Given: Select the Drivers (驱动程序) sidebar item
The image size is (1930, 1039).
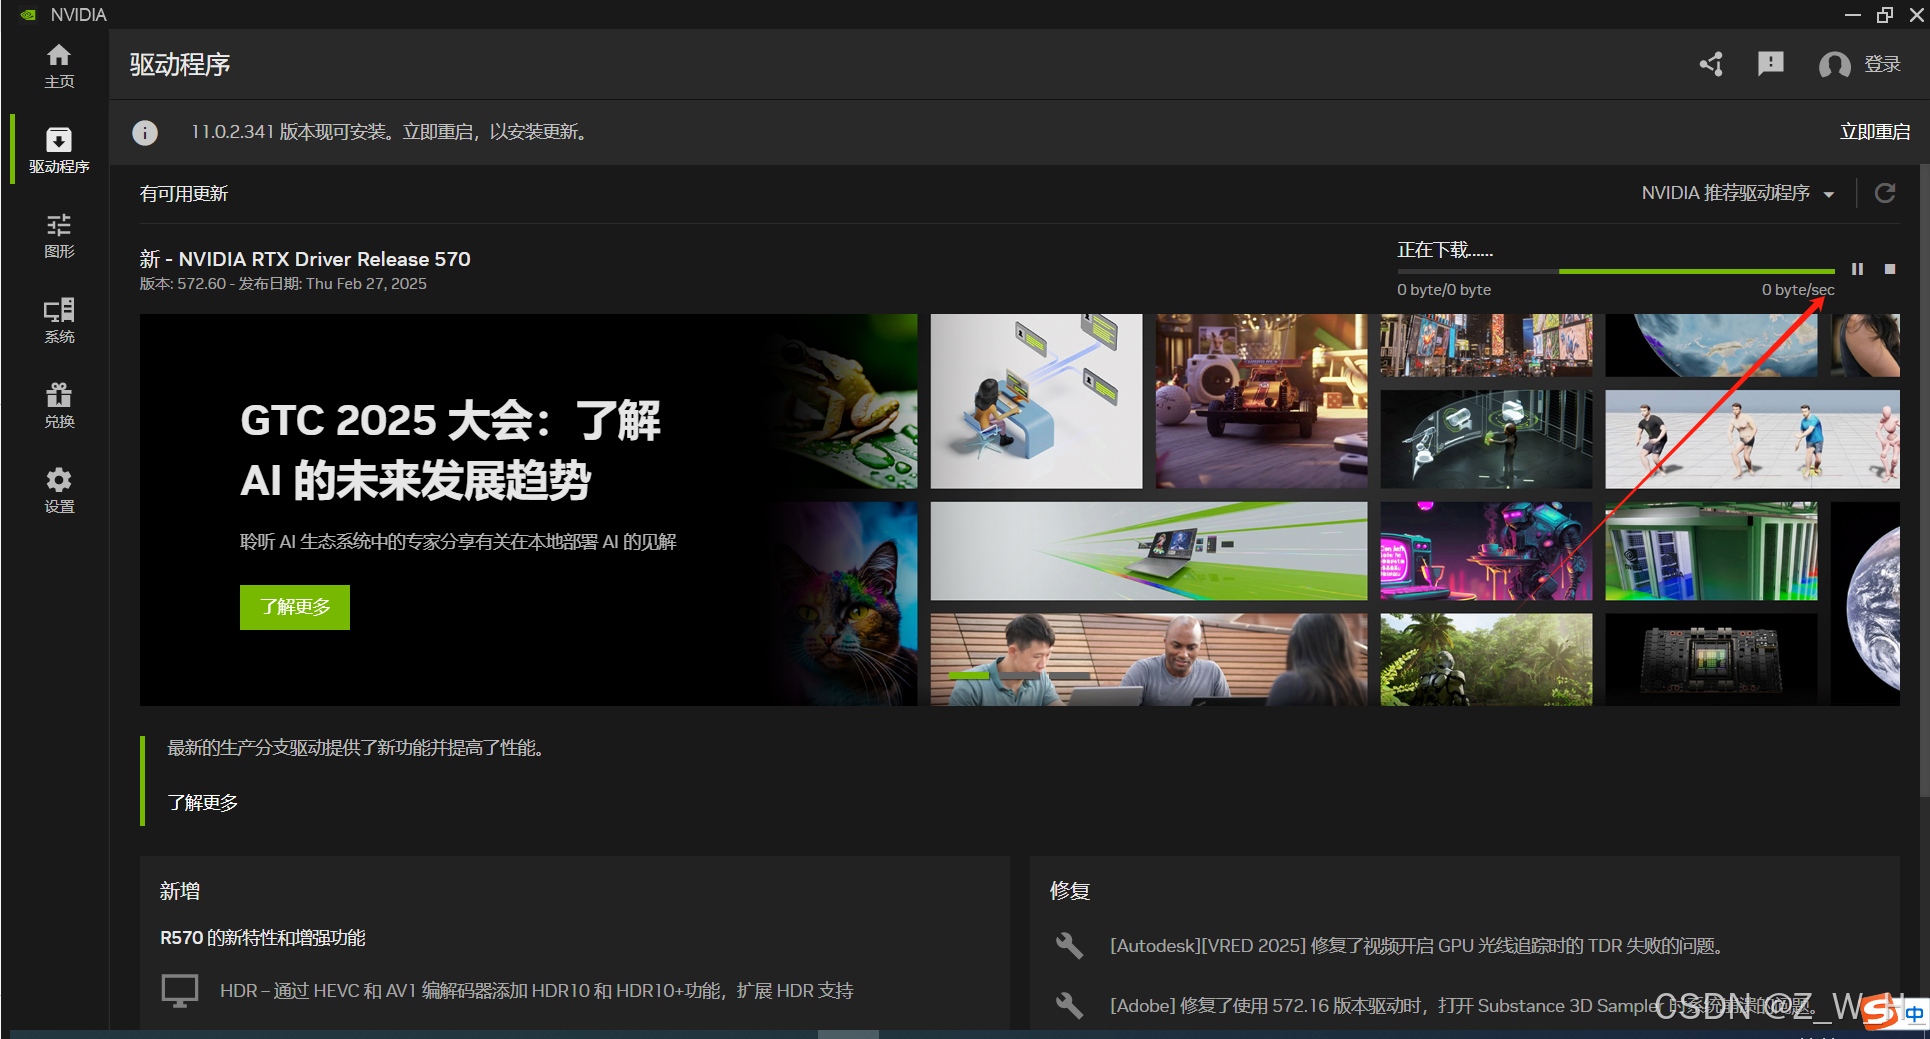Looking at the screenshot, I should coord(59,150).
